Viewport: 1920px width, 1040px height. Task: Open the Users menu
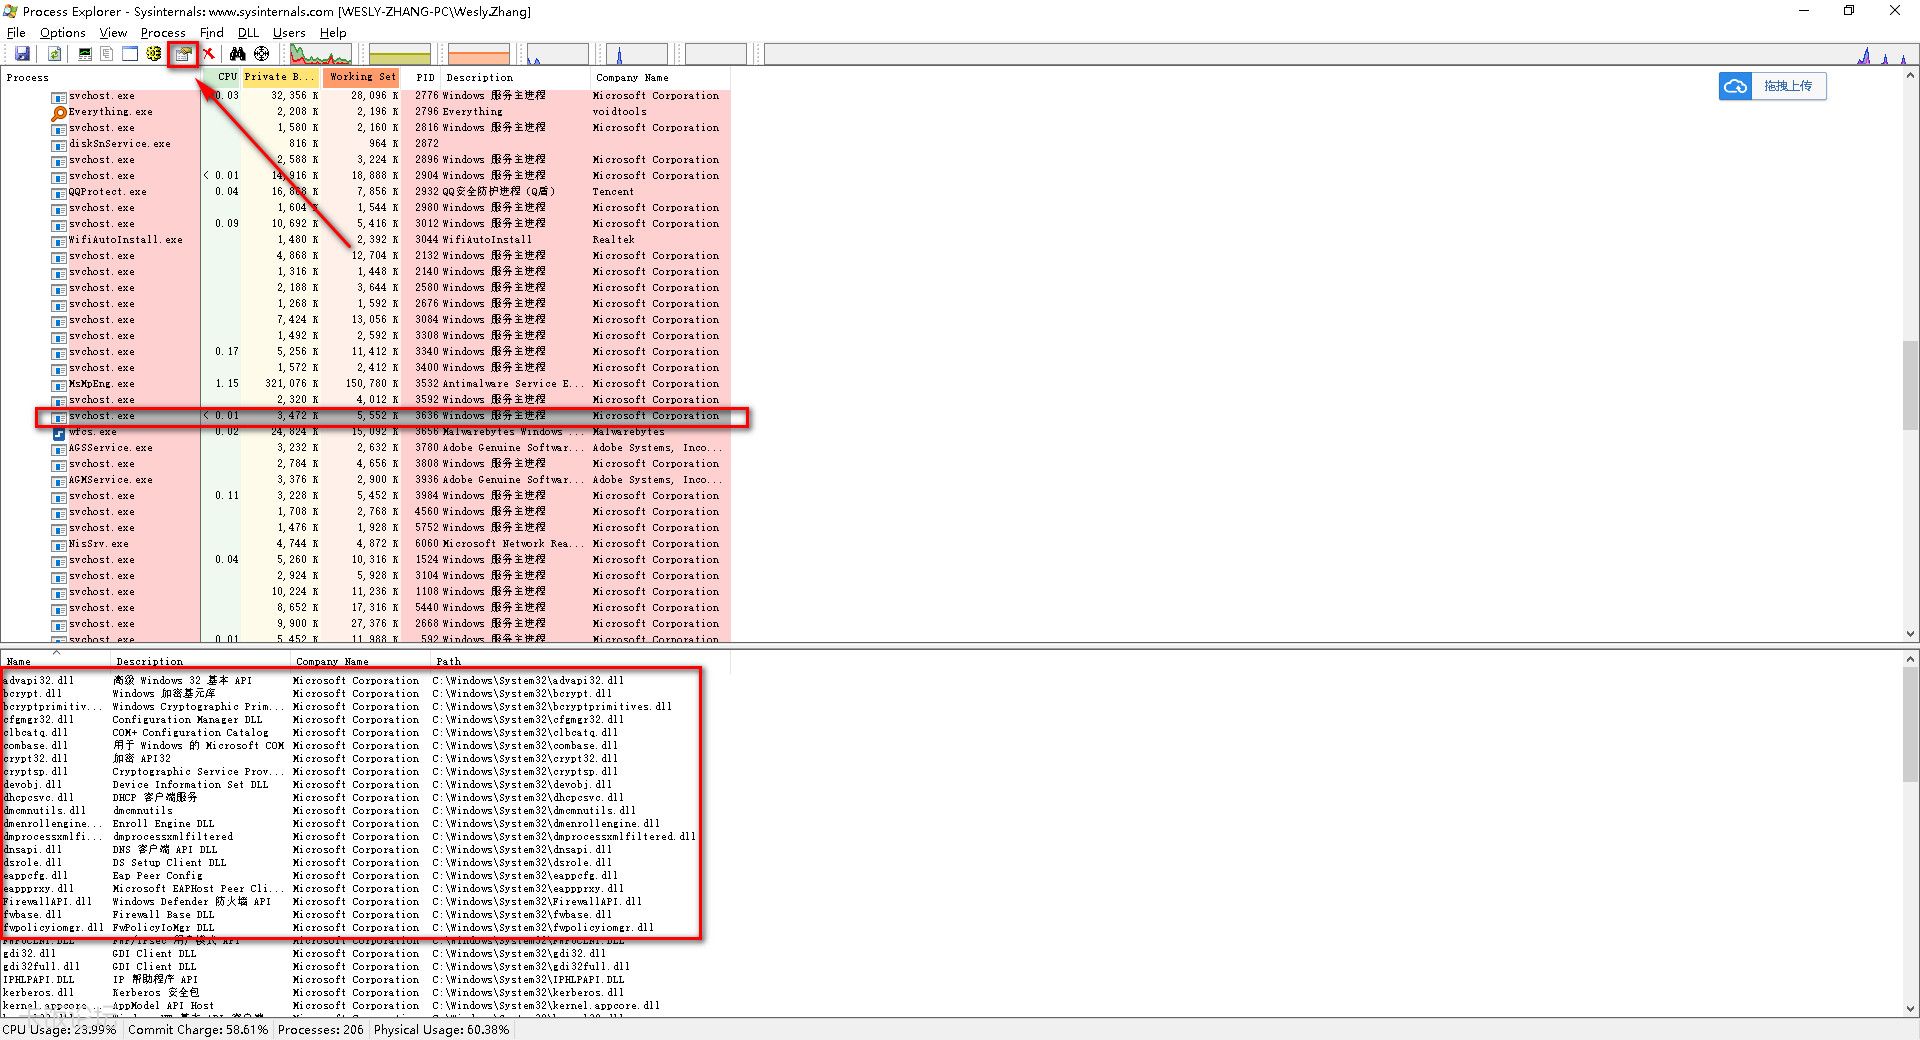(x=289, y=32)
